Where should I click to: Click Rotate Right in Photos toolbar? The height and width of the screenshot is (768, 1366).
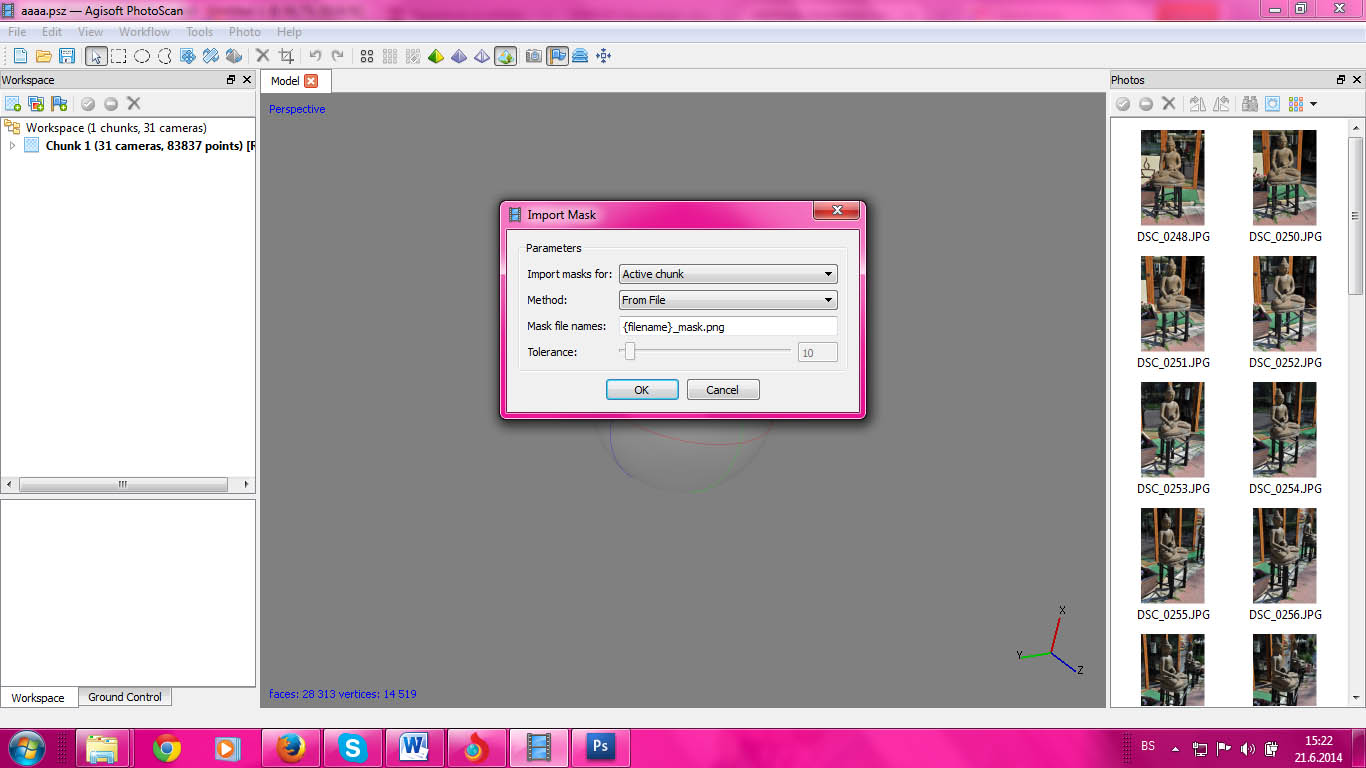[x=1197, y=103]
